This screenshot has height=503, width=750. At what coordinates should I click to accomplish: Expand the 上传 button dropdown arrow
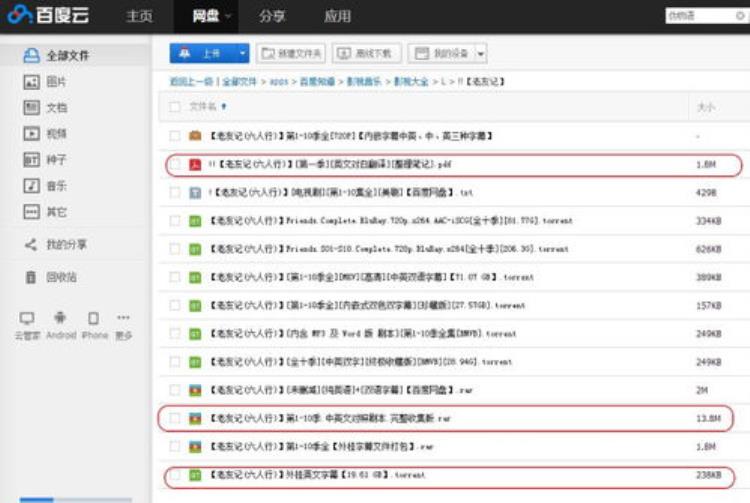pos(242,53)
